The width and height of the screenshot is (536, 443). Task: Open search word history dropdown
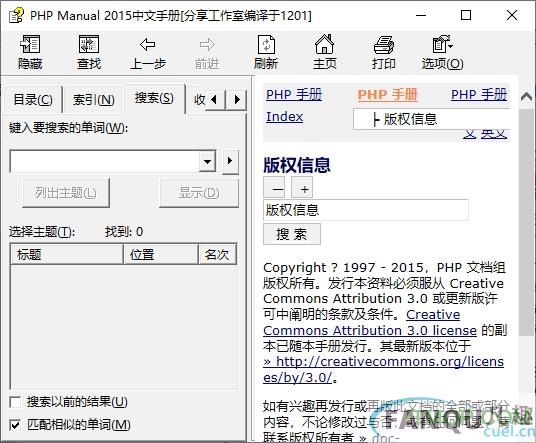[207, 161]
